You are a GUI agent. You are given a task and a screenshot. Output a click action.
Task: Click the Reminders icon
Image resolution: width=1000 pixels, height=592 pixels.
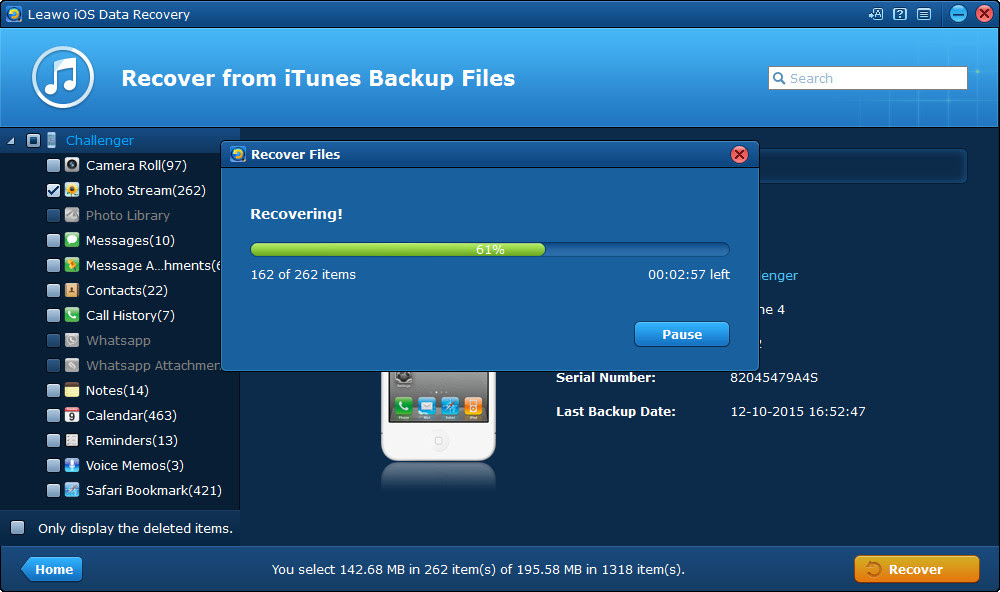coord(72,440)
